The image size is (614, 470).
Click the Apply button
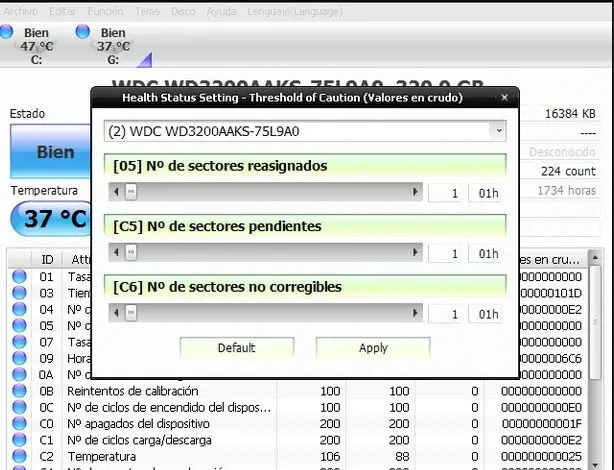pos(373,348)
